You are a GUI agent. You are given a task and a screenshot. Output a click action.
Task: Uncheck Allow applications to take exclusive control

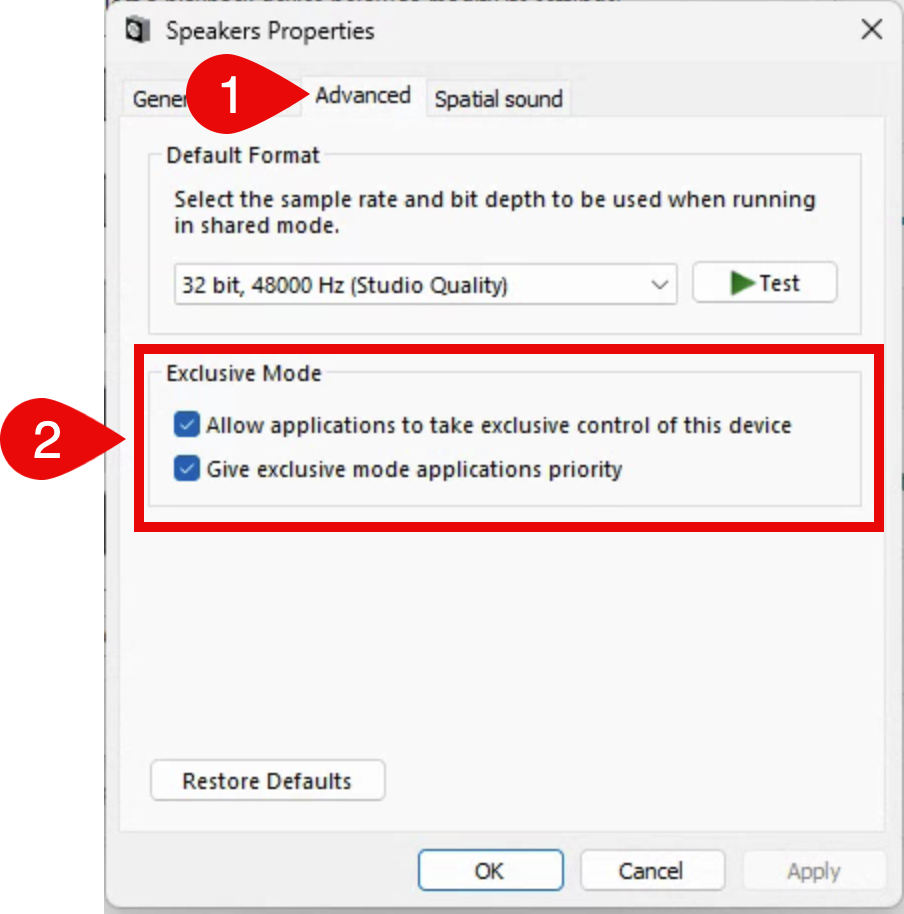click(186, 425)
